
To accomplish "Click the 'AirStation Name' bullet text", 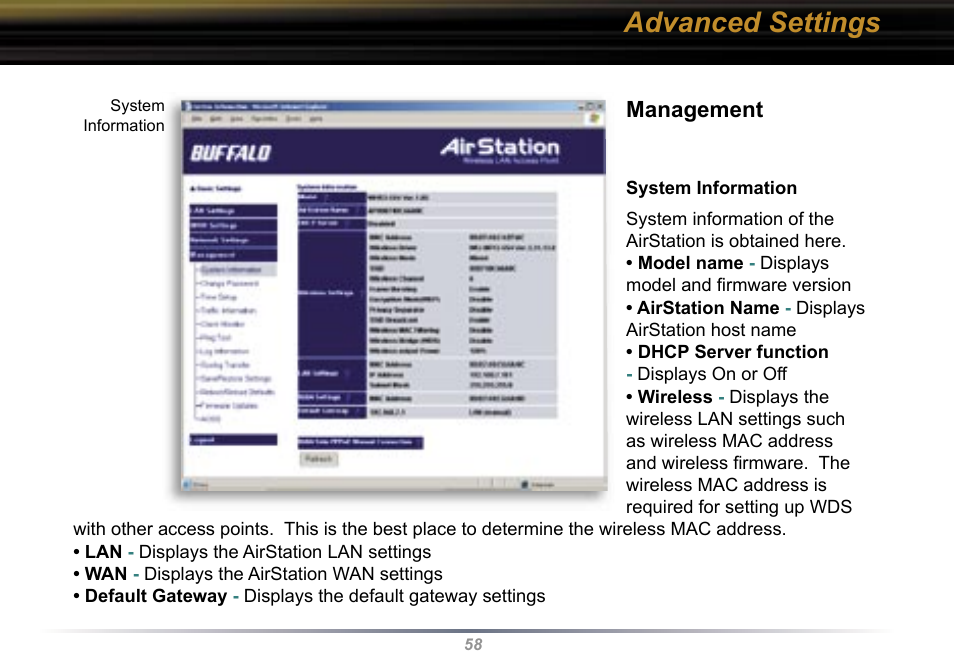I will coord(708,308).
